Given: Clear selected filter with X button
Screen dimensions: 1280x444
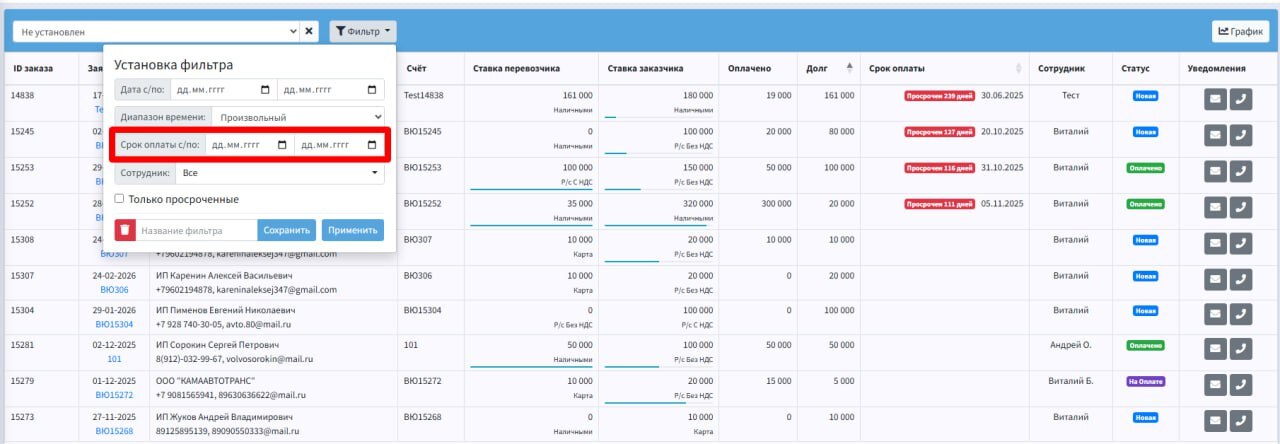Looking at the screenshot, I should 309,31.
